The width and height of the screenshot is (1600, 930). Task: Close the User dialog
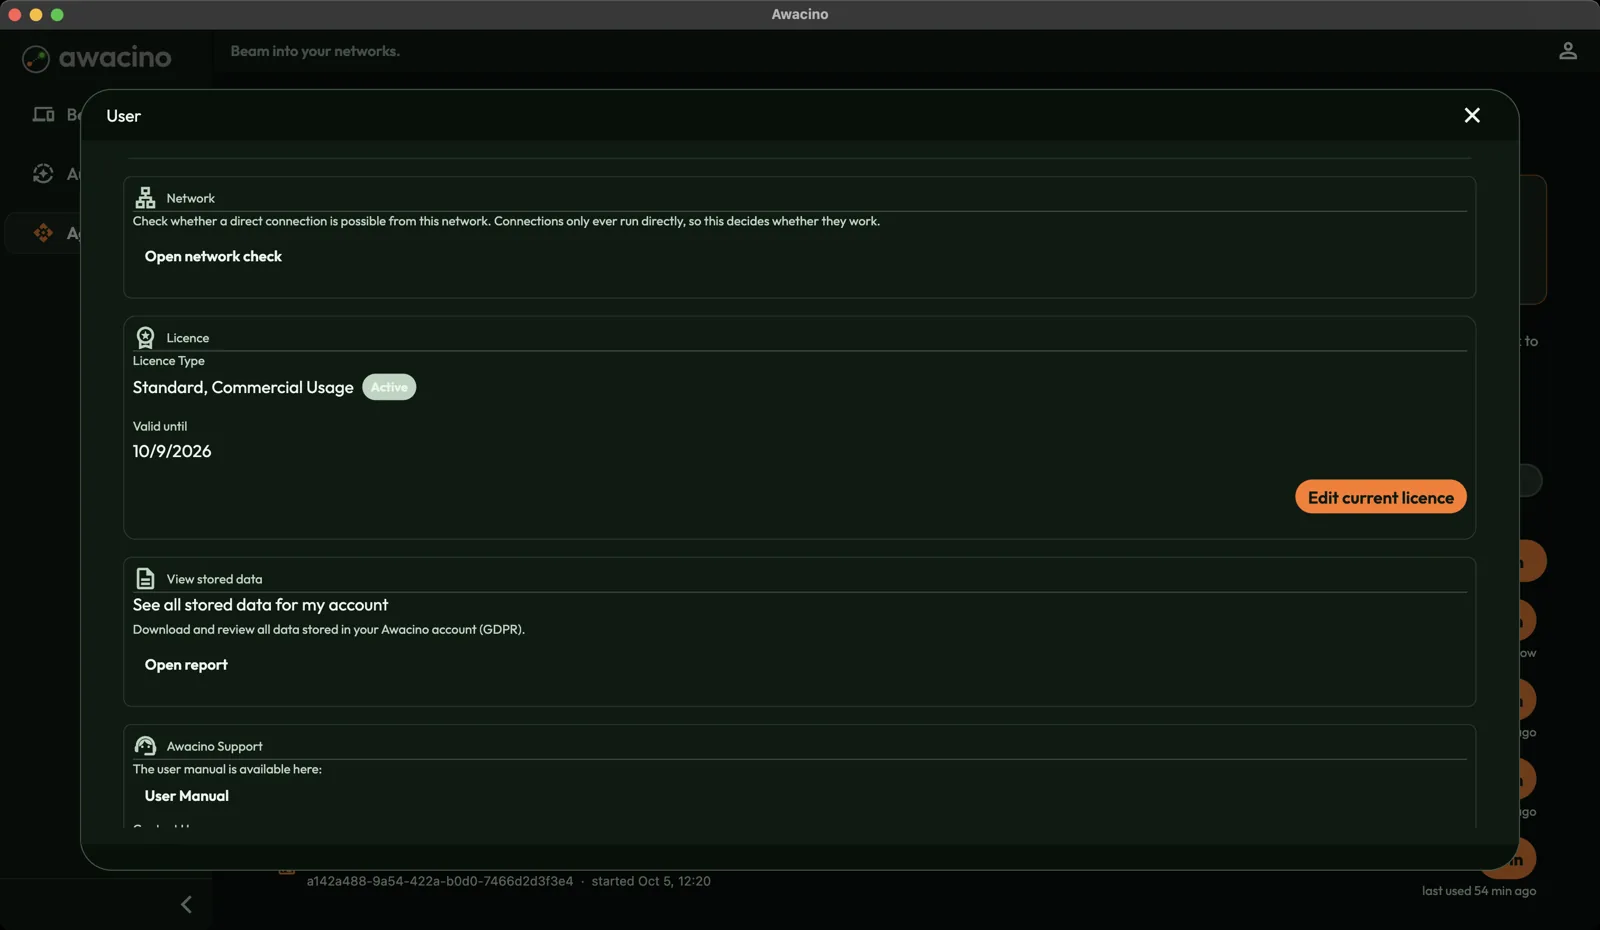tap(1472, 115)
